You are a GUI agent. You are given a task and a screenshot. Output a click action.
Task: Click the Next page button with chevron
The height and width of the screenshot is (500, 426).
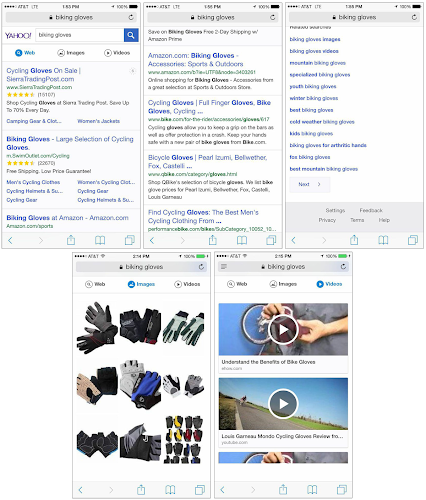(x=310, y=184)
